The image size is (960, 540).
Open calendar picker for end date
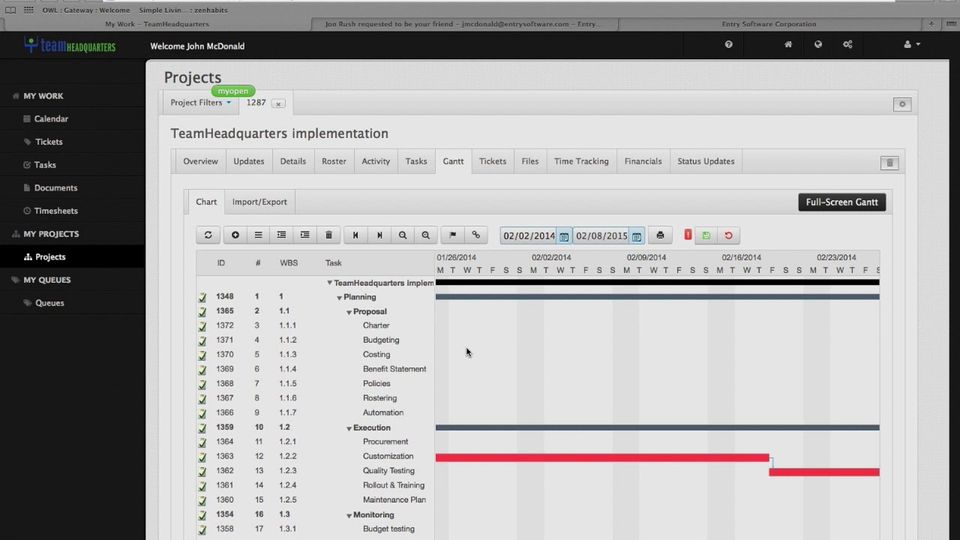(637, 236)
